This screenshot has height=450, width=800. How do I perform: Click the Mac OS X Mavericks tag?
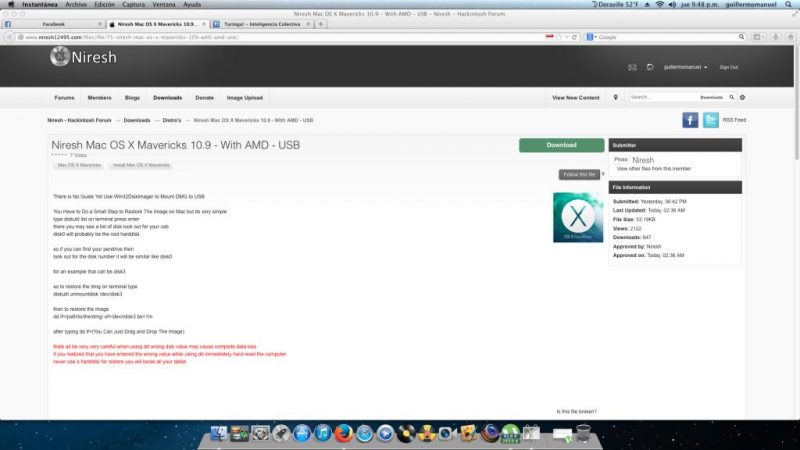pyautogui.click(x=79, y=165)
